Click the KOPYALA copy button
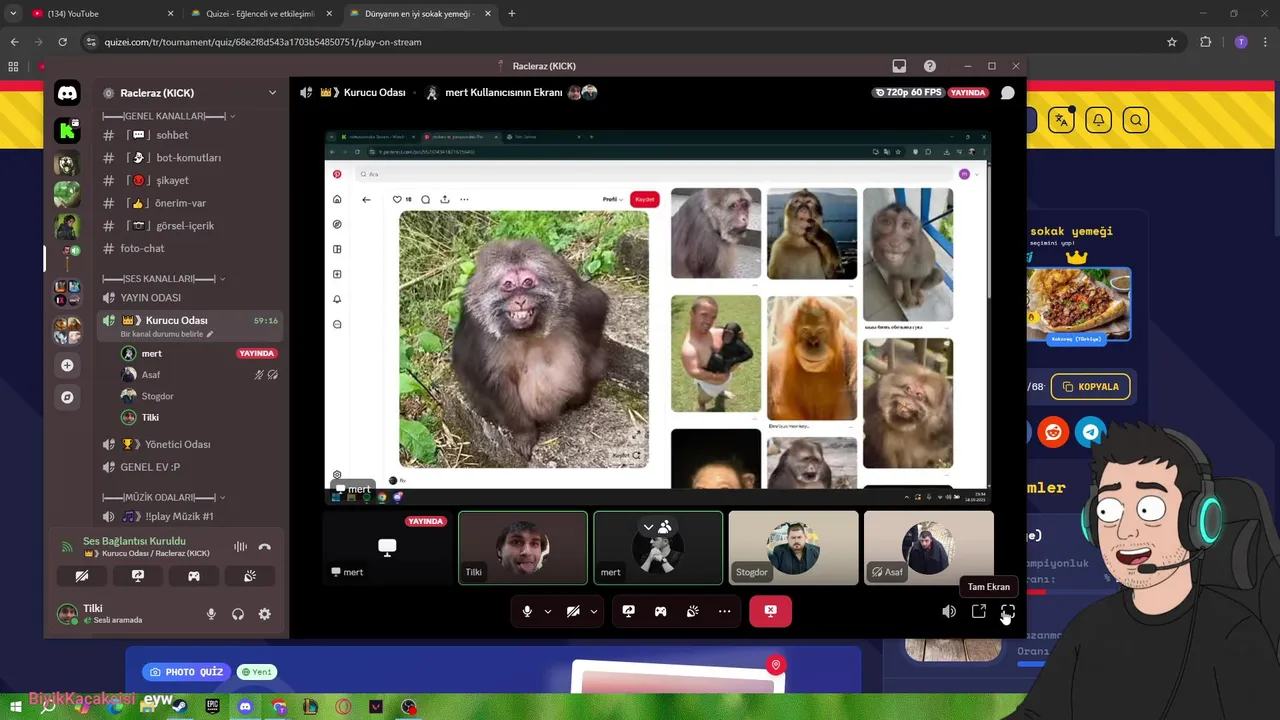 pos(1092,386)
